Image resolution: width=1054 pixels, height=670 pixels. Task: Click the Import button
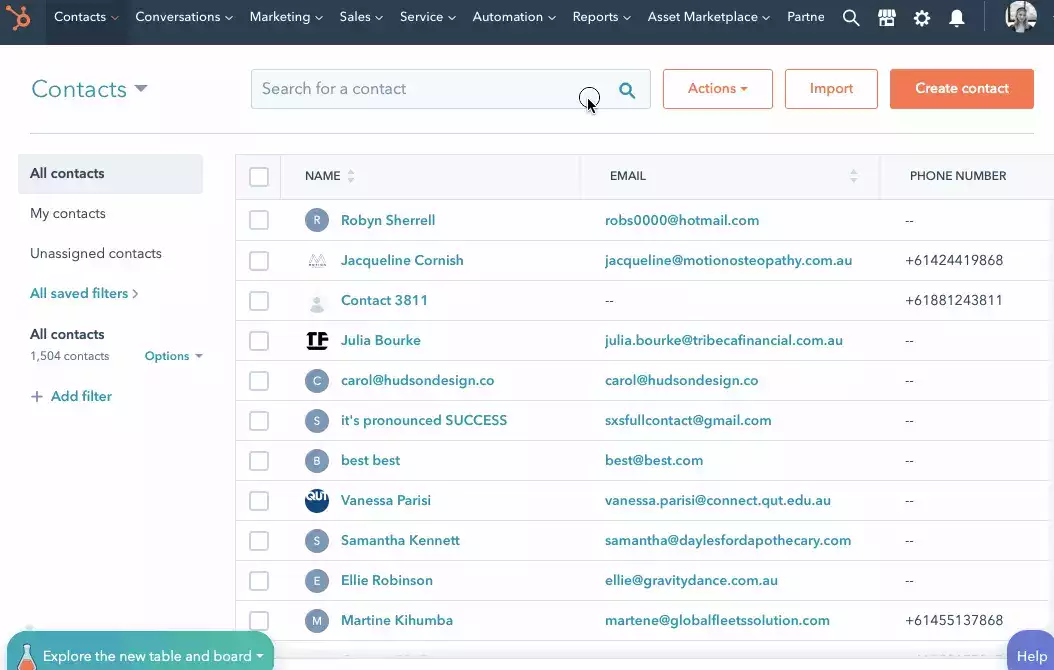click(x=831, y=89)
